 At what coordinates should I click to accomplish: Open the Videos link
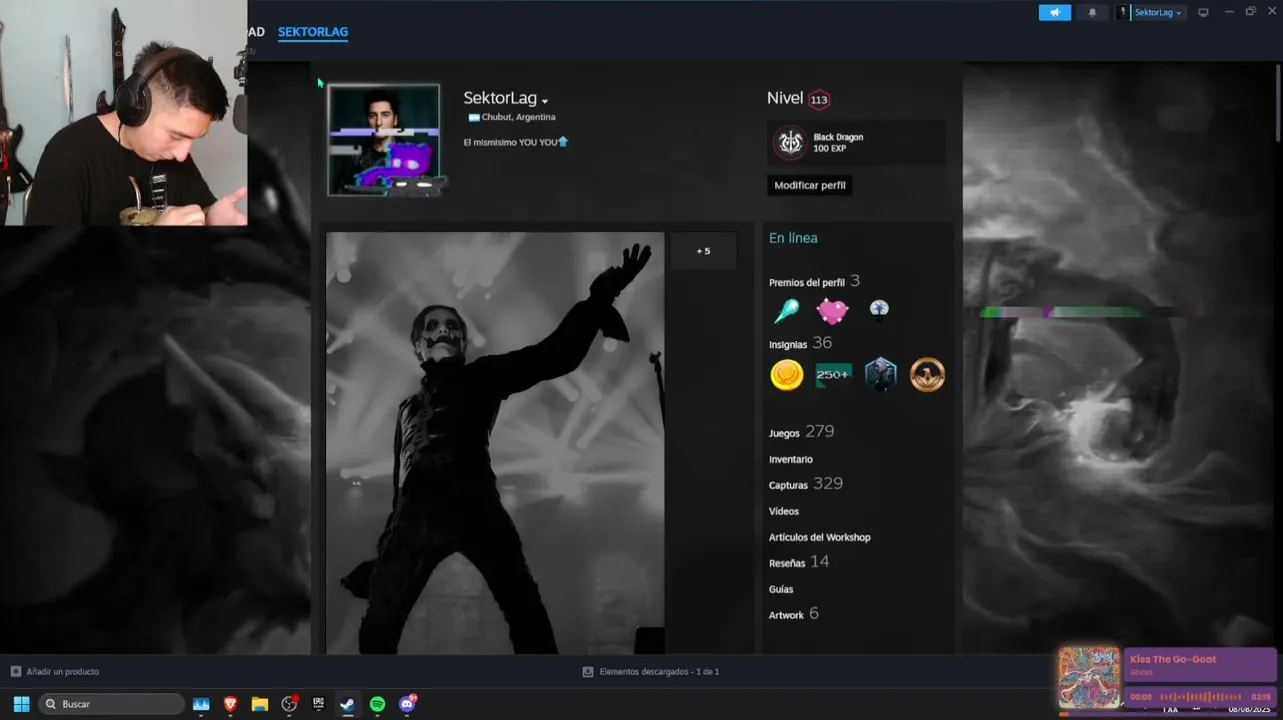pos(783,512)
